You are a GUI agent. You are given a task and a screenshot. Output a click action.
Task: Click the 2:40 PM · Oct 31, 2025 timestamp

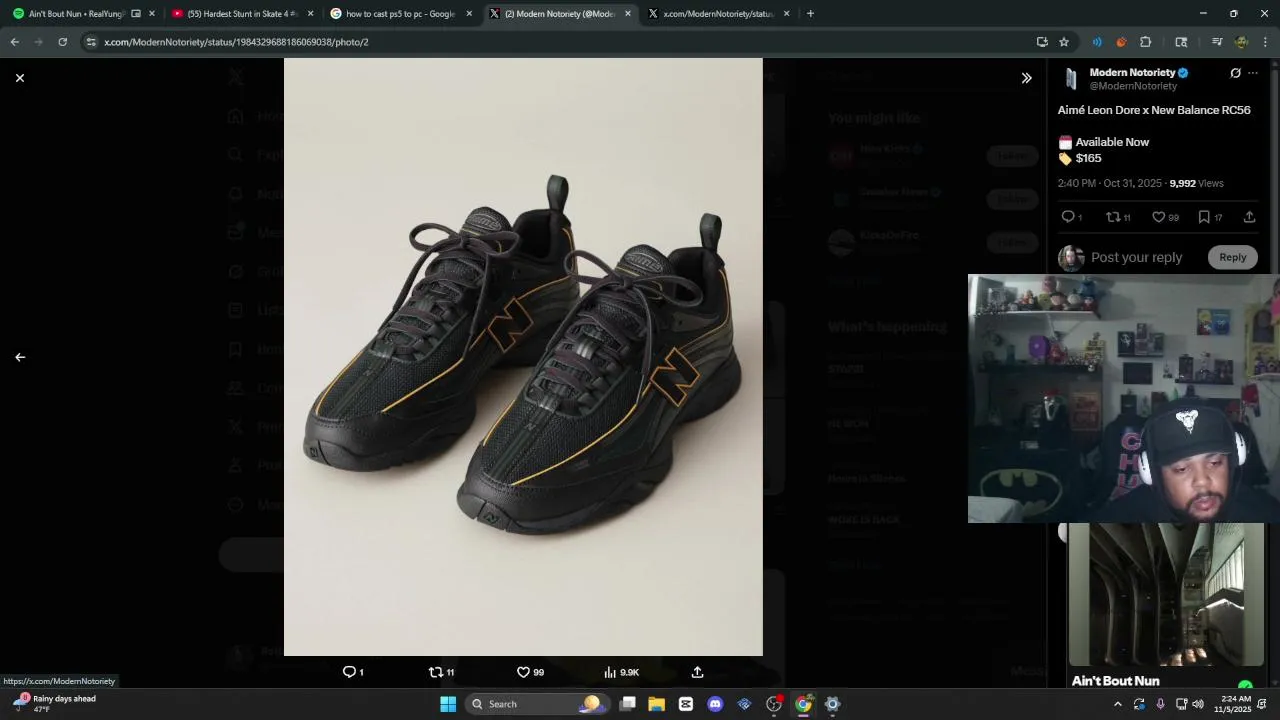1110,184
